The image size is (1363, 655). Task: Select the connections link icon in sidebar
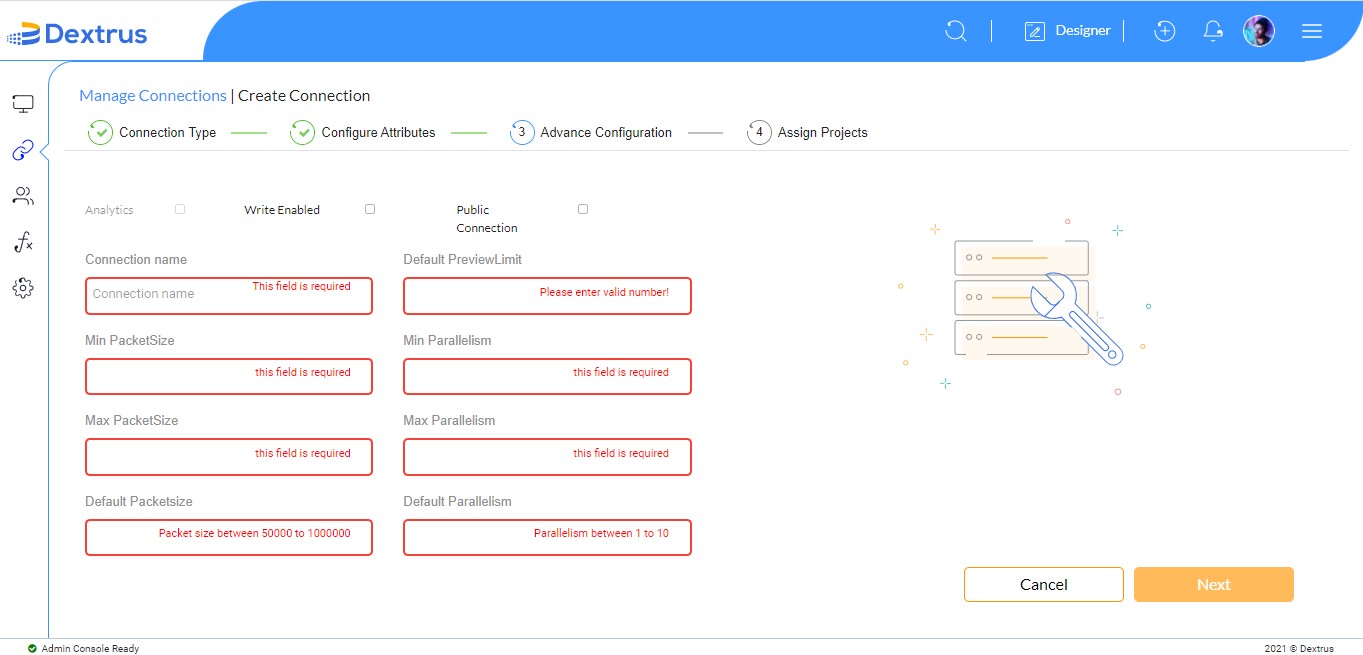(x=23, y=151)
